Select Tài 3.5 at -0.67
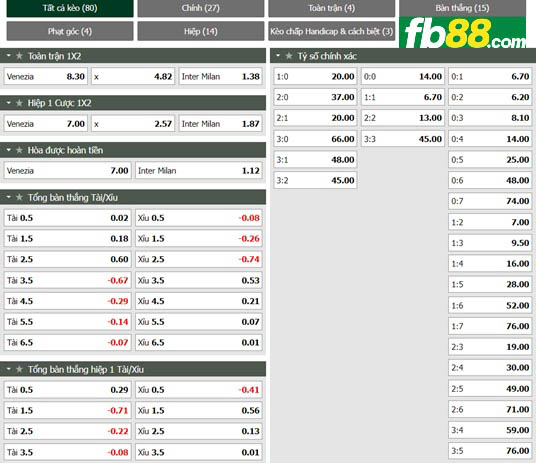Image resolution: width=536 pixels, height=464 pixels. tap(67, 280)
